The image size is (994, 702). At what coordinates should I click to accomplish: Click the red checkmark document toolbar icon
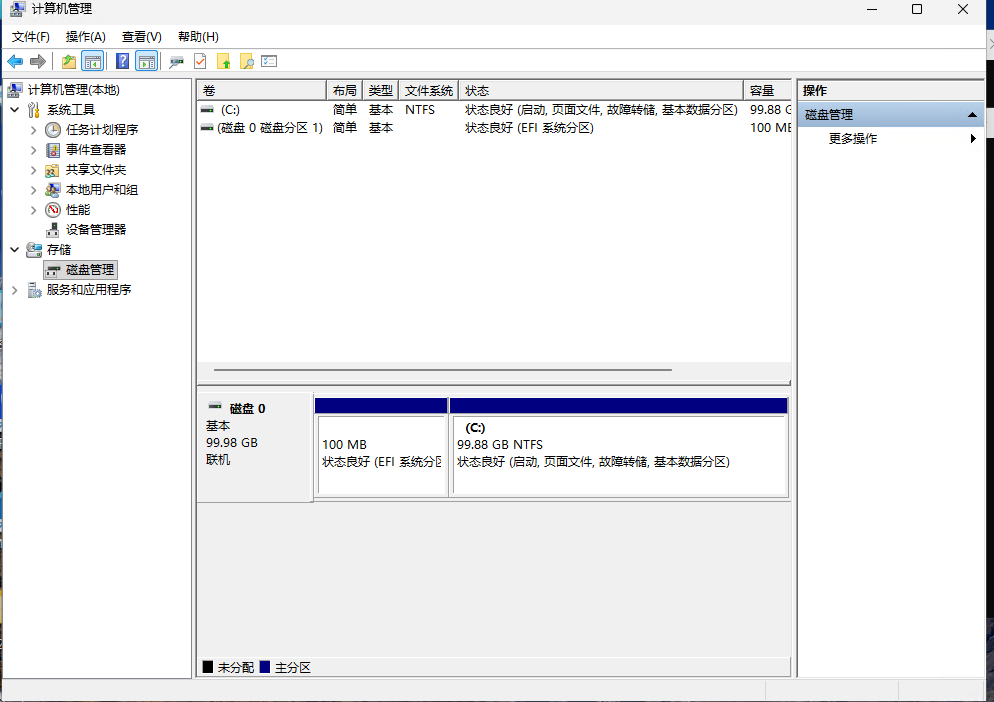[200, 61]
